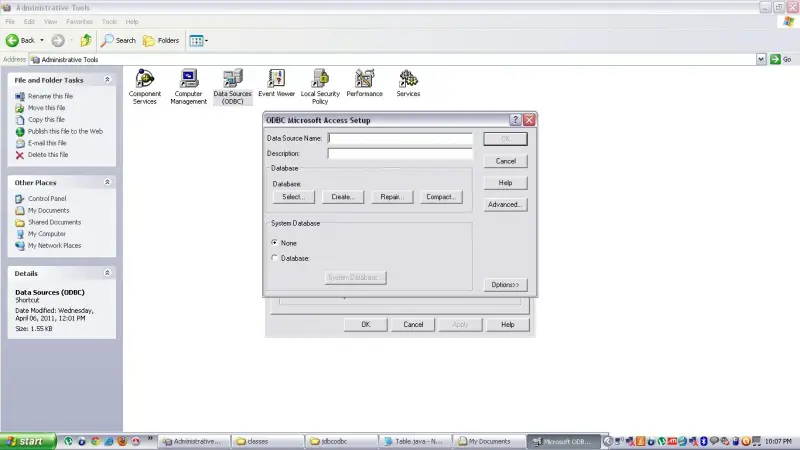Click Help in ODBC Access Setup dialog

click(x=505, y=183)
